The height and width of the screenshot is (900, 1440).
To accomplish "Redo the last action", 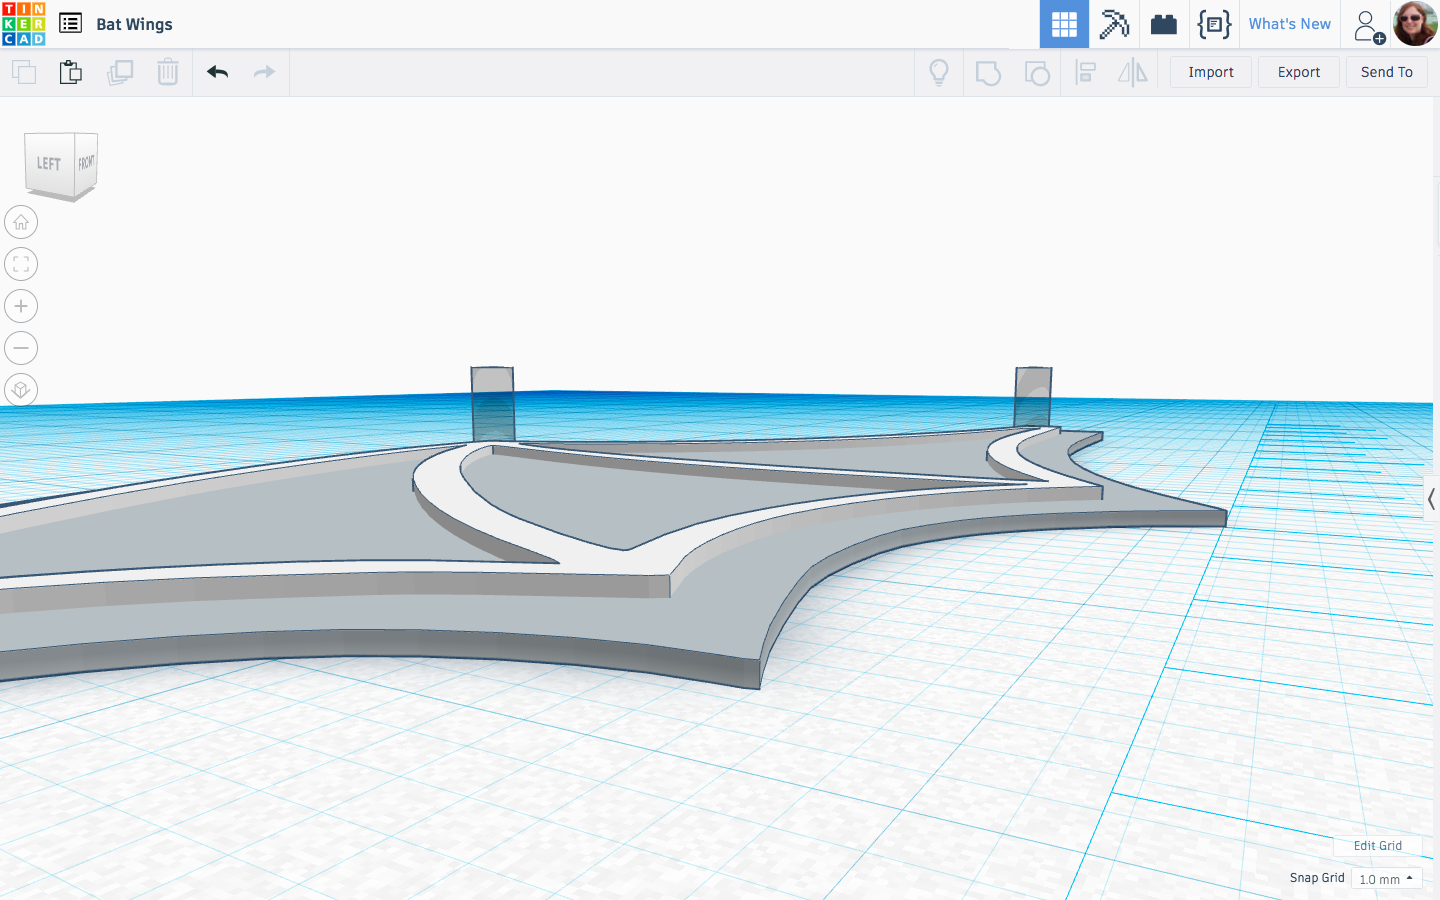I will (x=264, y=72).
